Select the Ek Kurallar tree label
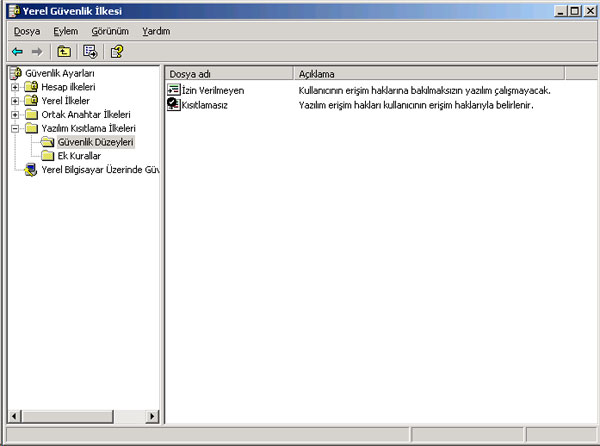 [x=79, y=156]
